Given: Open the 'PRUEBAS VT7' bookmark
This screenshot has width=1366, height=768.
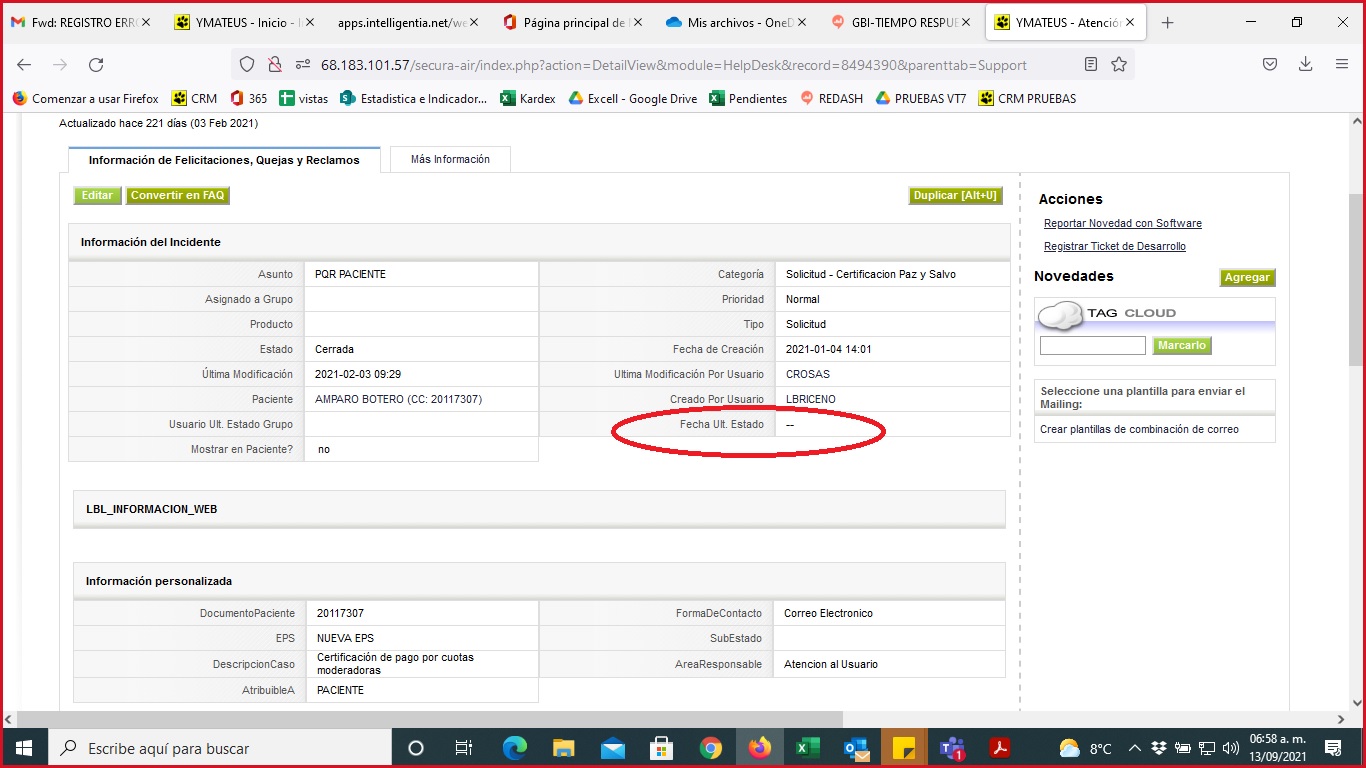Looking at the screenshot, I should pos(920,98).
